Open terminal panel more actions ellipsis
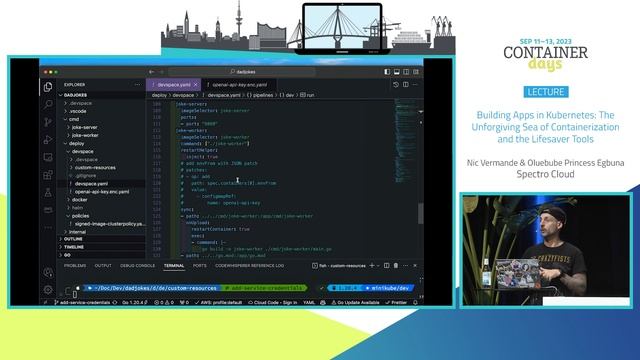640x360 pixels. [x=405, y=266]
